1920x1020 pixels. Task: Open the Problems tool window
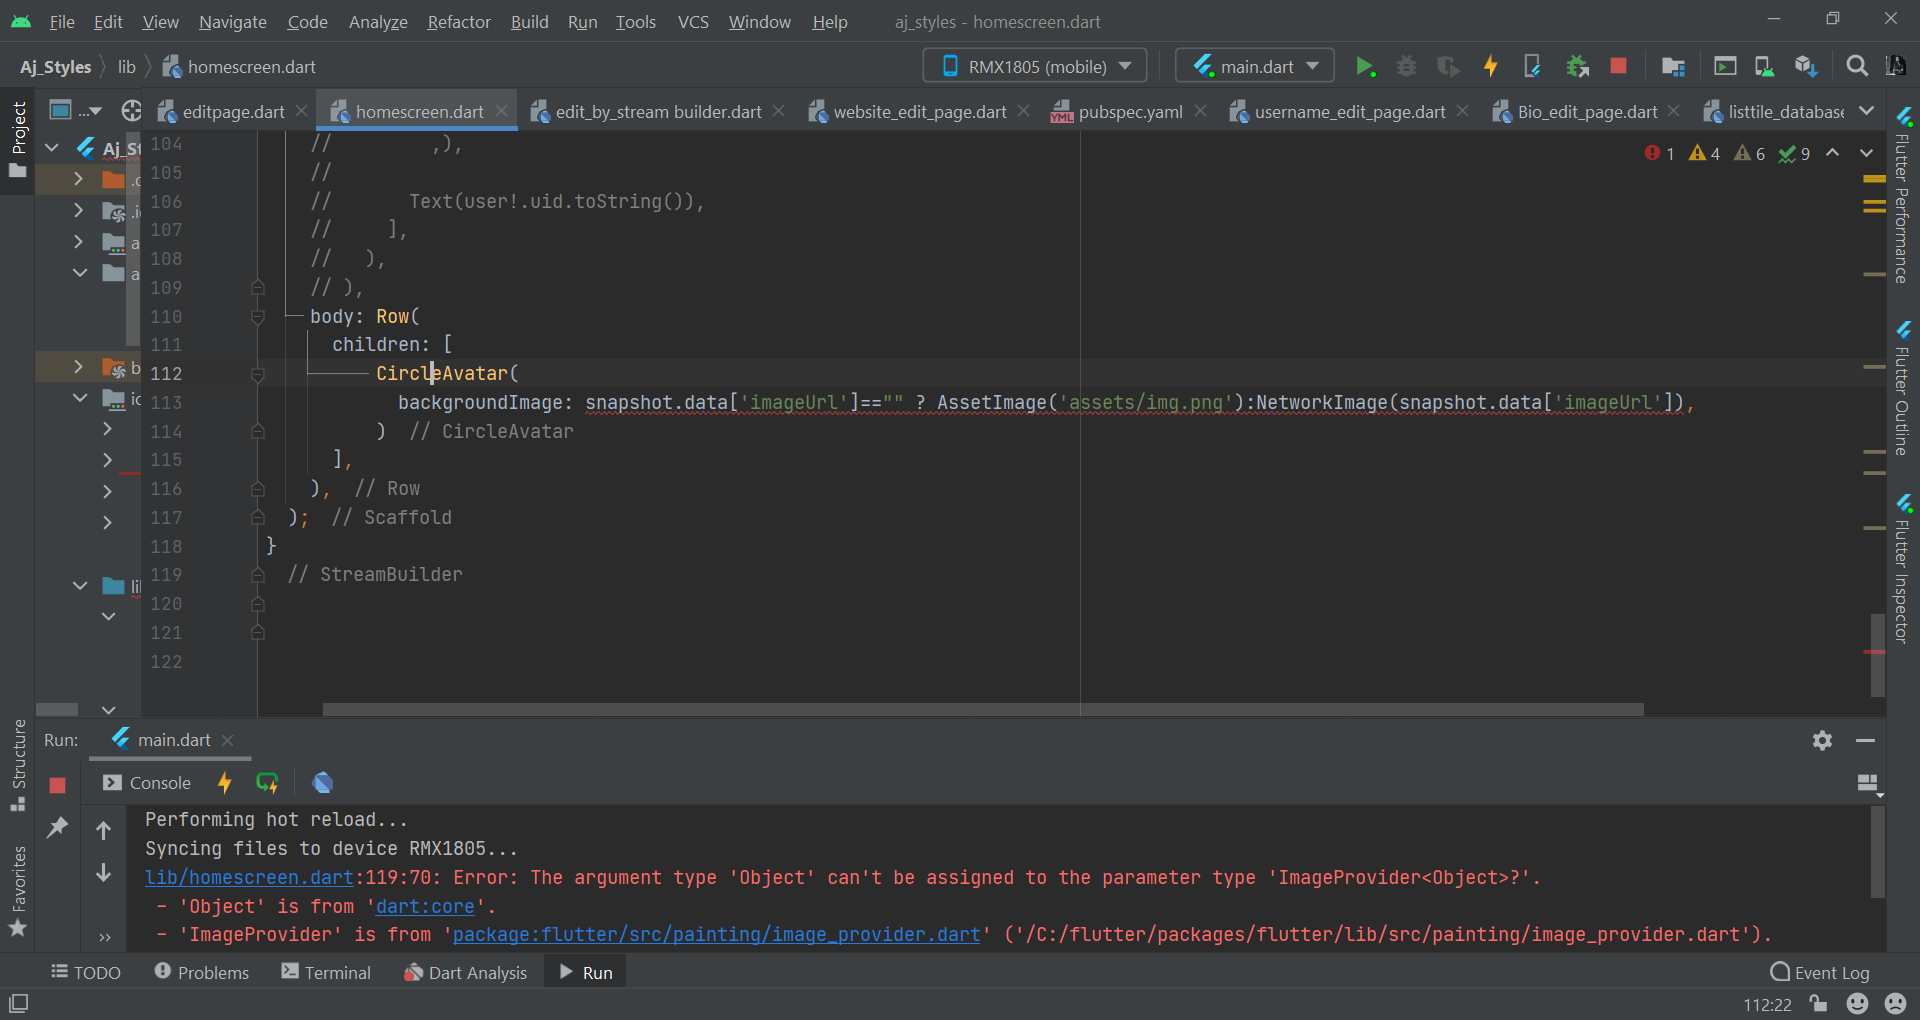(x=201, y=972)
